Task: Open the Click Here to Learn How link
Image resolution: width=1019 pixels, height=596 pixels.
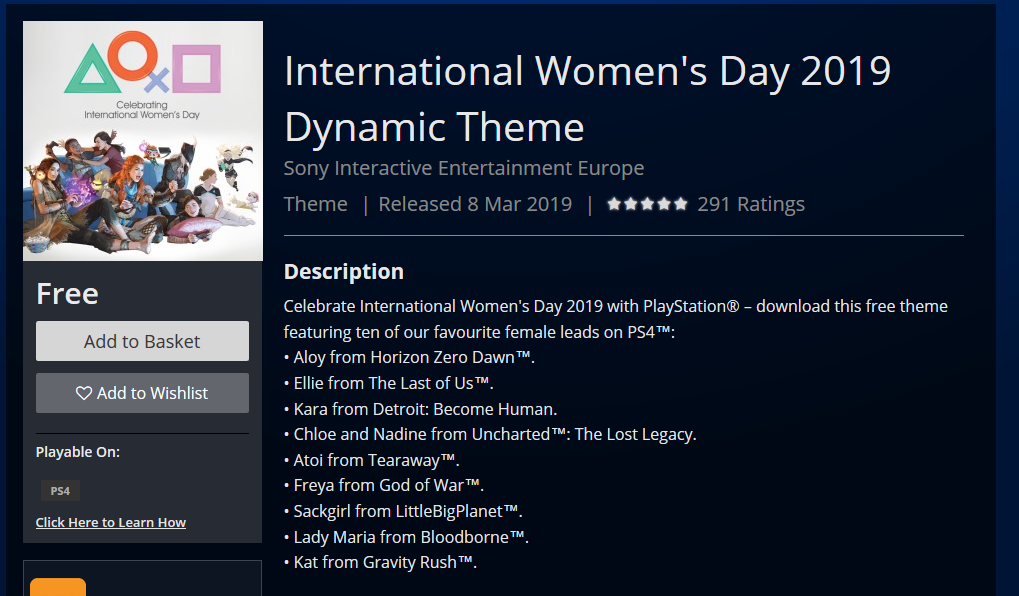Action: tap(110, 523)
